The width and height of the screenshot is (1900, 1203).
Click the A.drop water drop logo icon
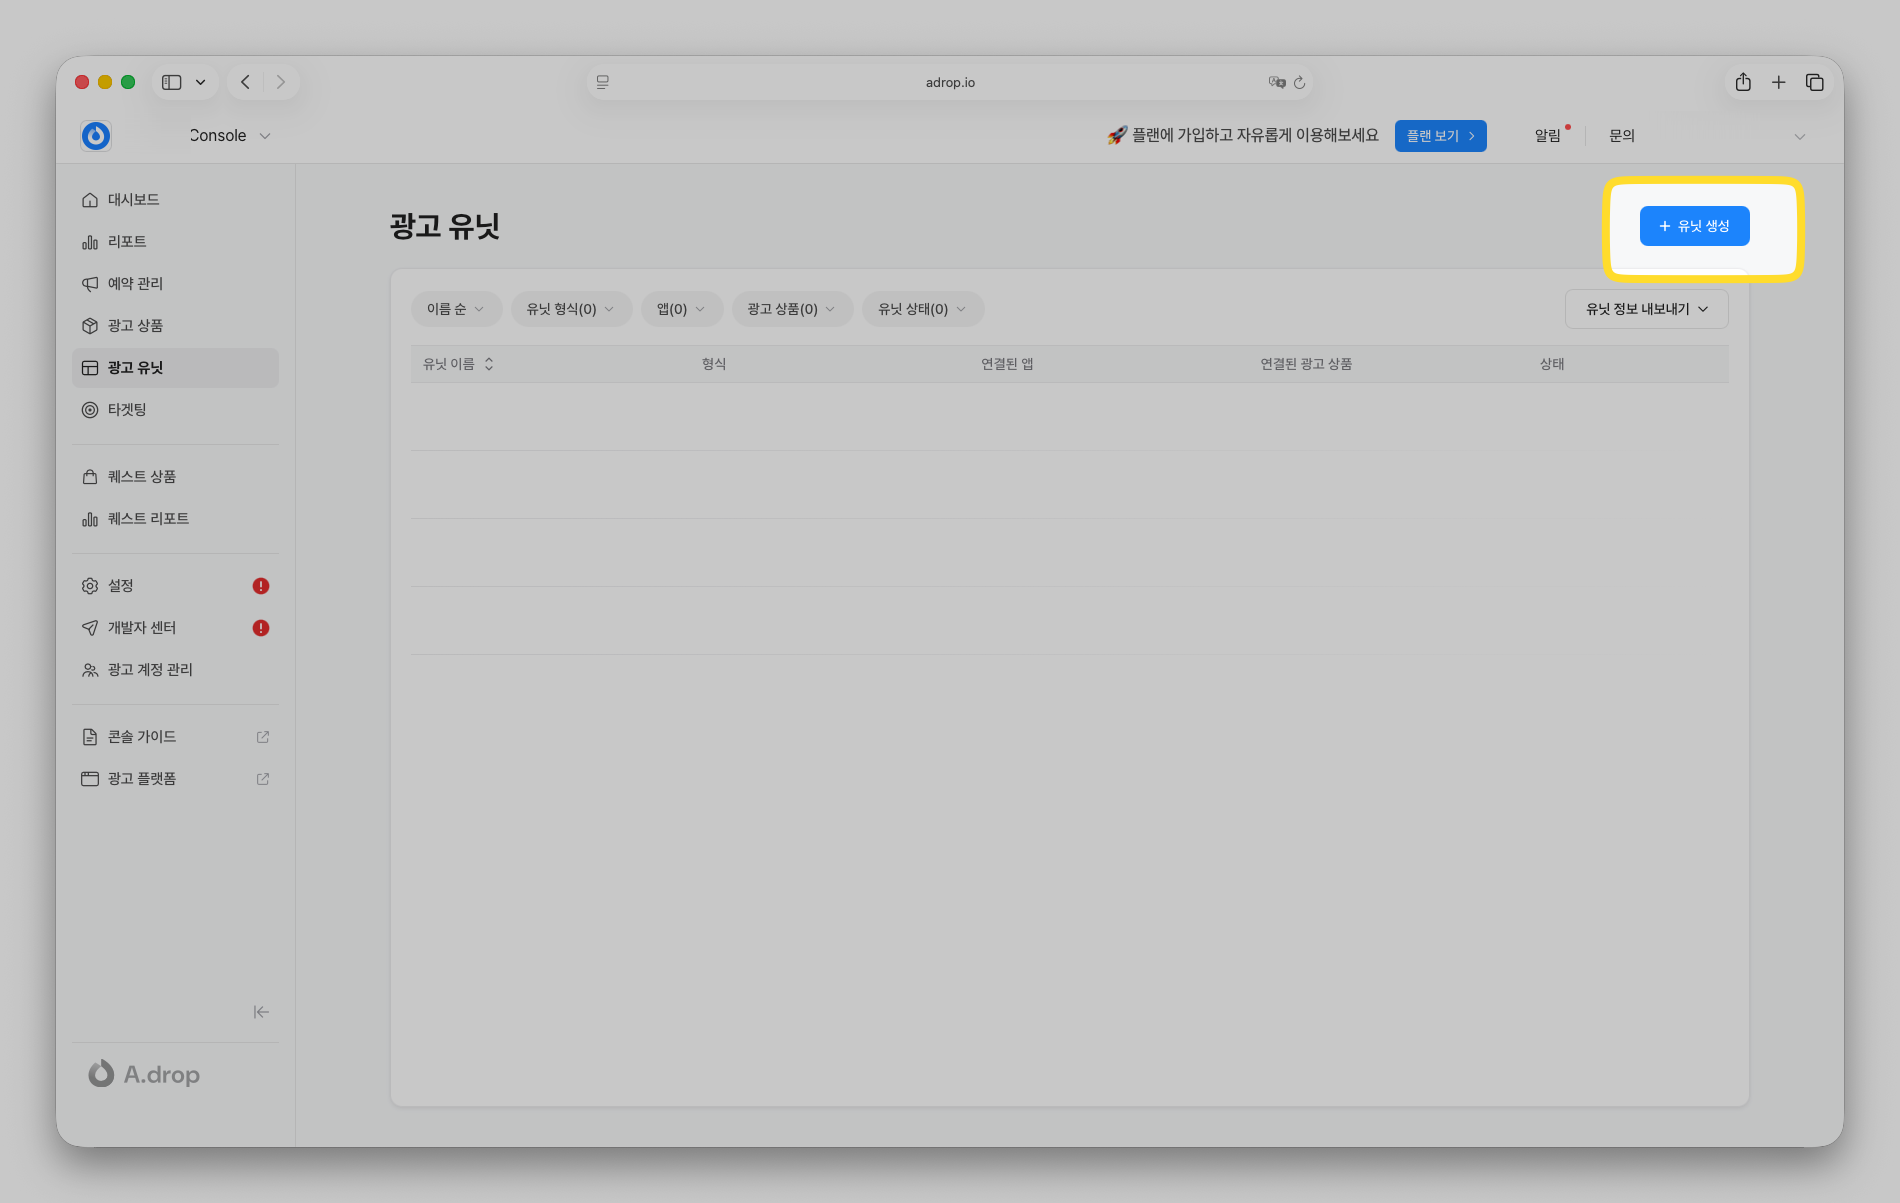[96, 136]
